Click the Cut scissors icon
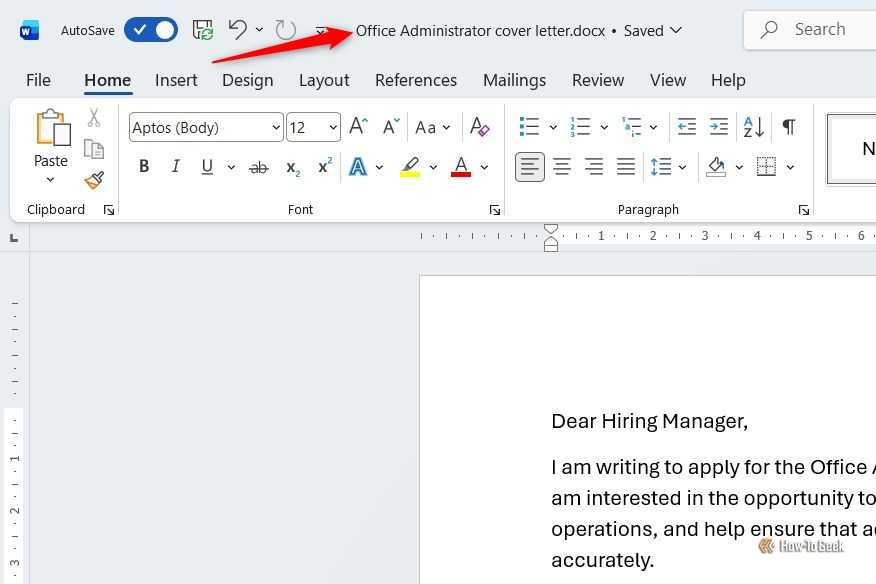 pos(94,118)
